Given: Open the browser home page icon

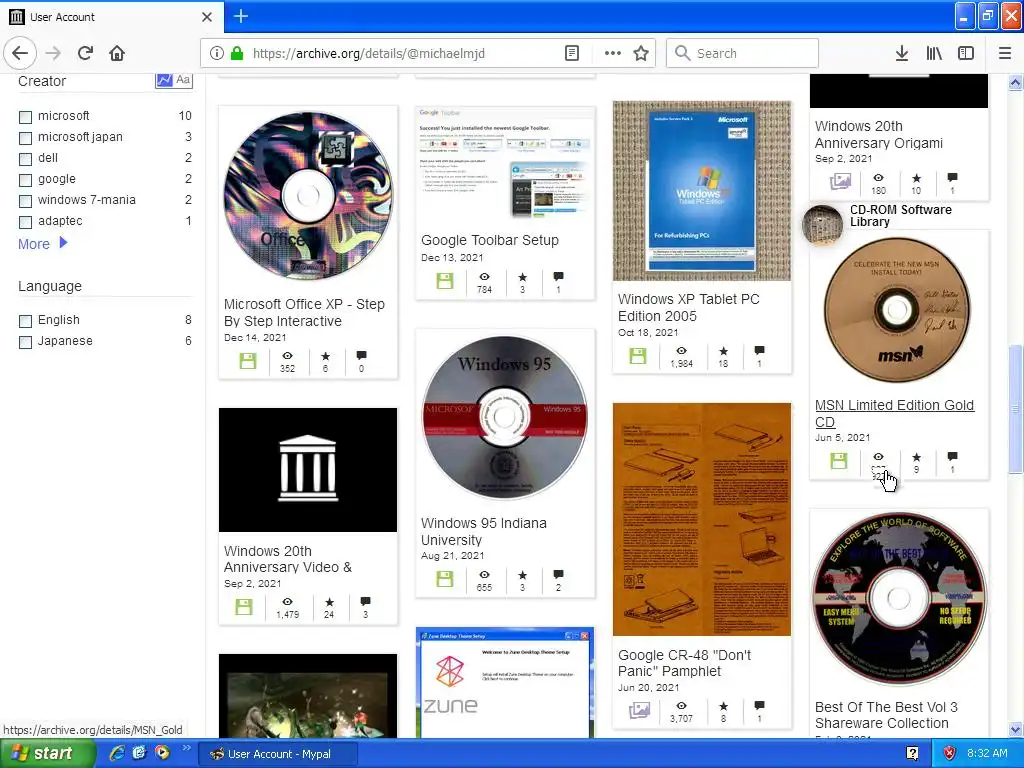Looking at the screenshot, I should pyautogui.click(x=117, y=54).
